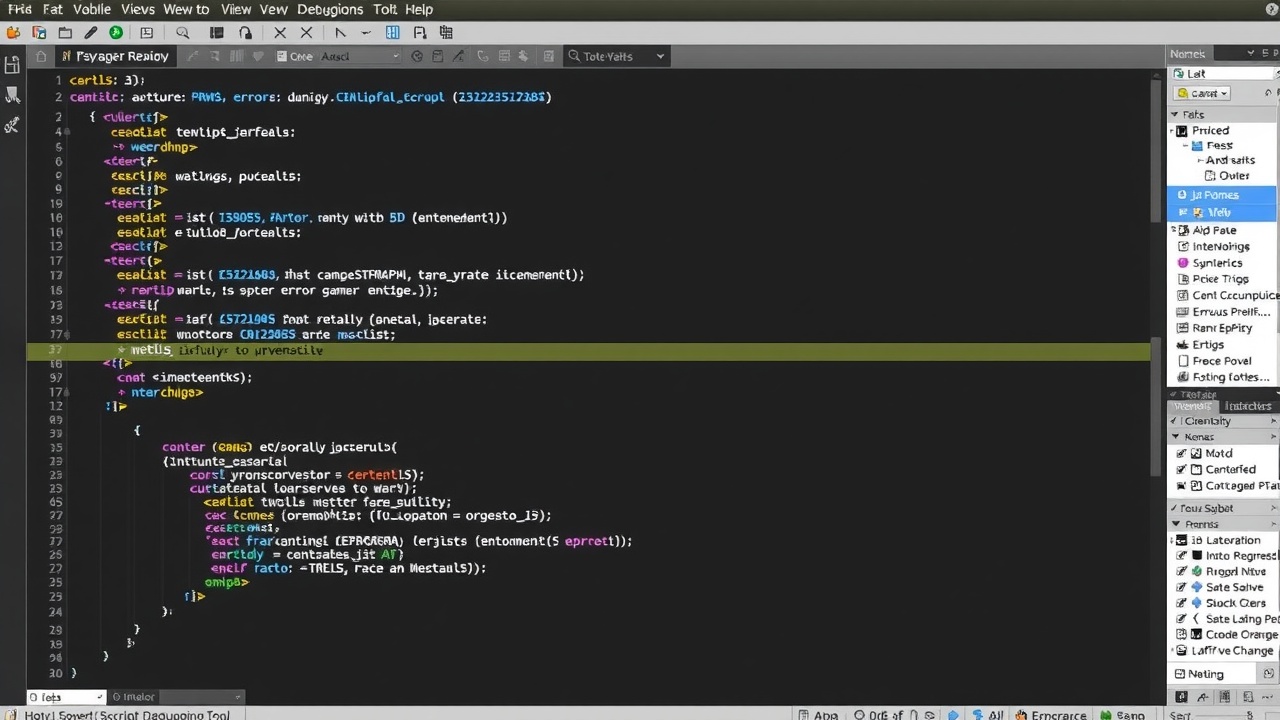Screen dimensions: 1280x720
Task: Click the save disk icon in left sidebar
Action: point(12,66)
